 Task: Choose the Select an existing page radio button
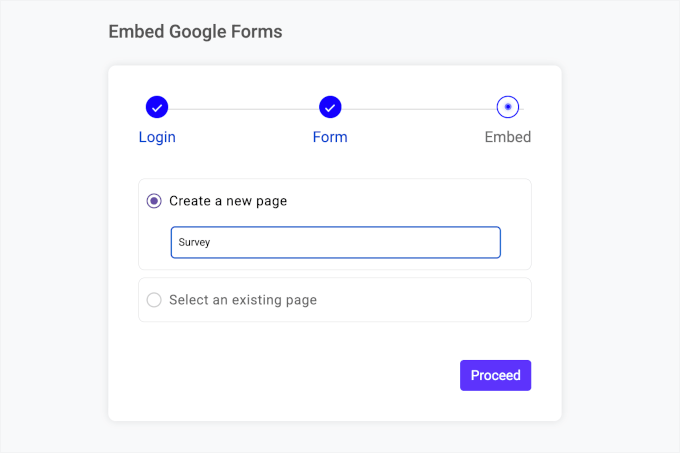(154, 300)
